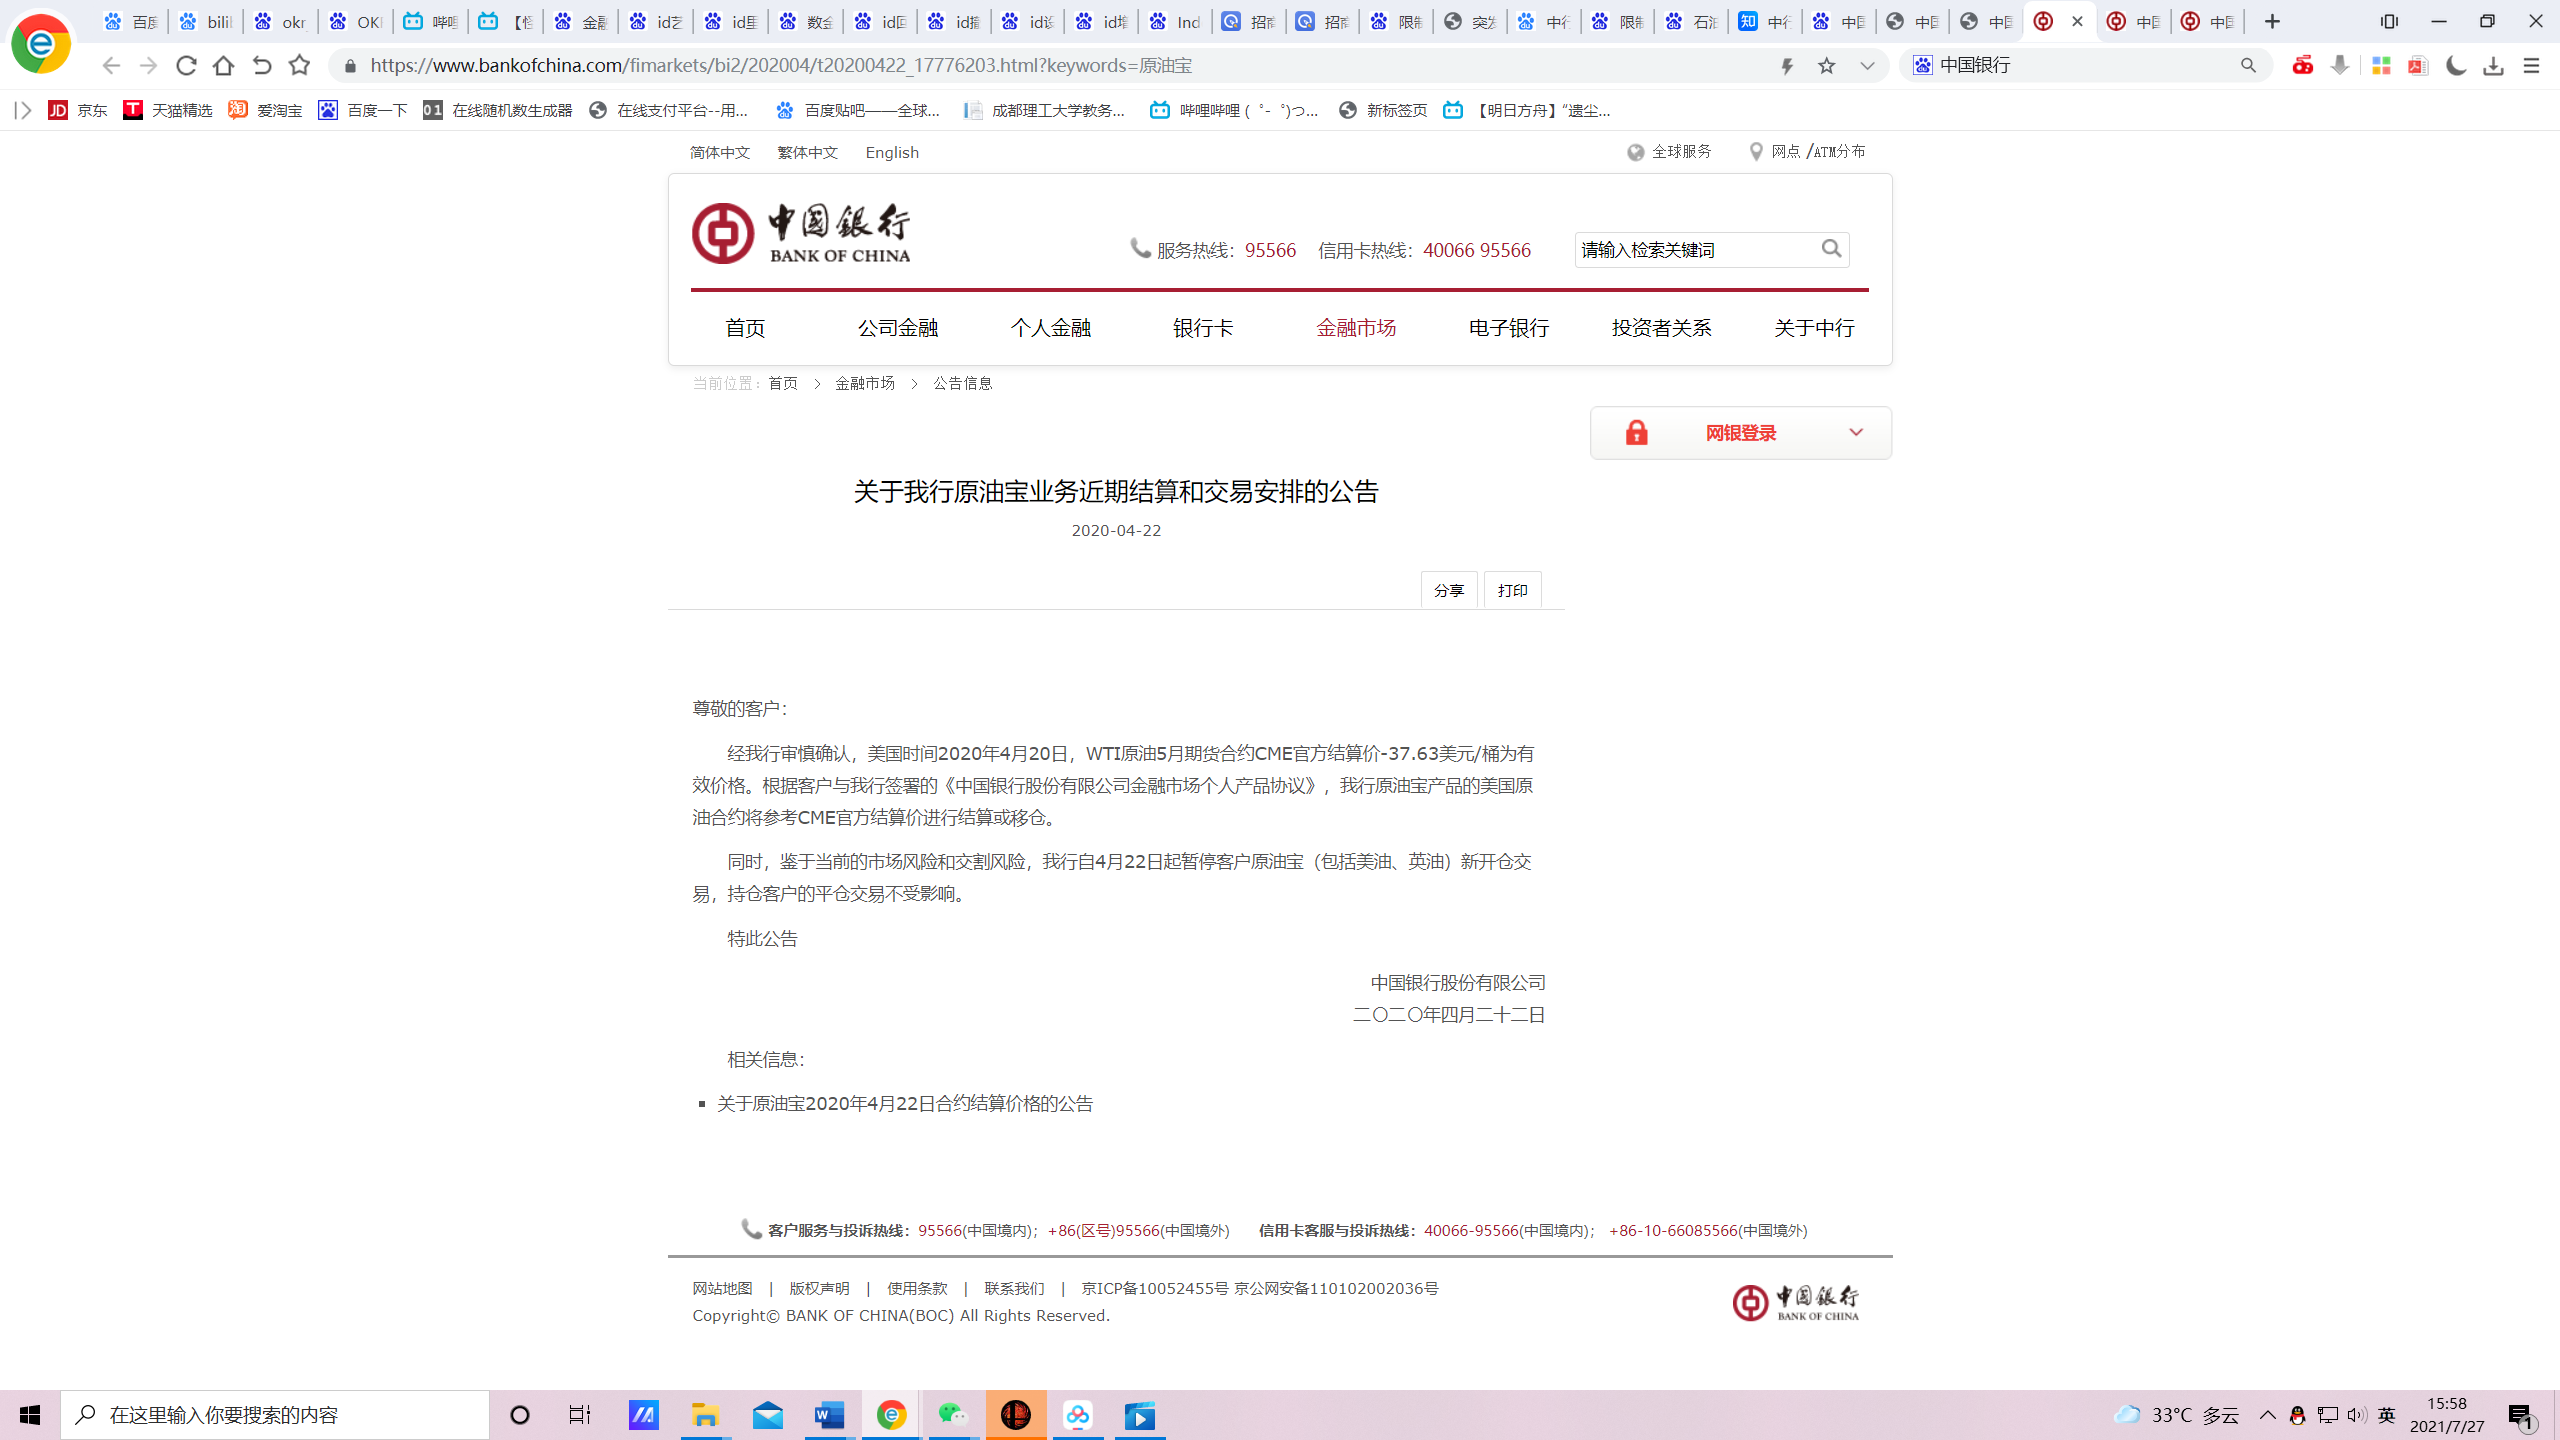The width and height of the screenshot is (2560, 1440).
Task: Open the 个人金融 navigation menu
Action: [x=1050, y=328]
